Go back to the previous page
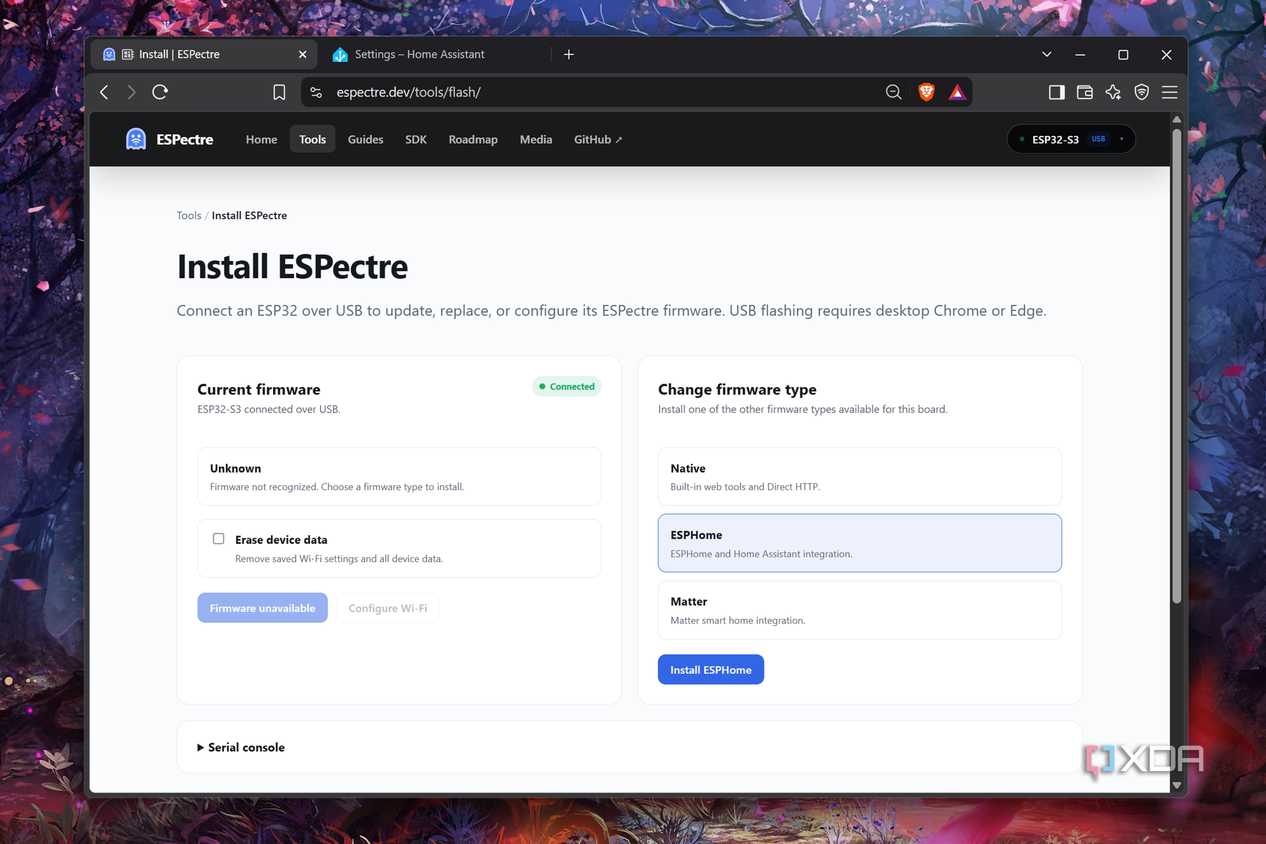 [x=104, y=92]
